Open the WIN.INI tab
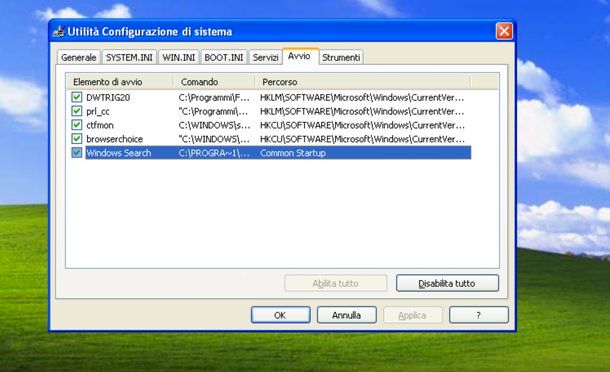The height and width of the screenshot is (372, 610). [x=179, y=57]
